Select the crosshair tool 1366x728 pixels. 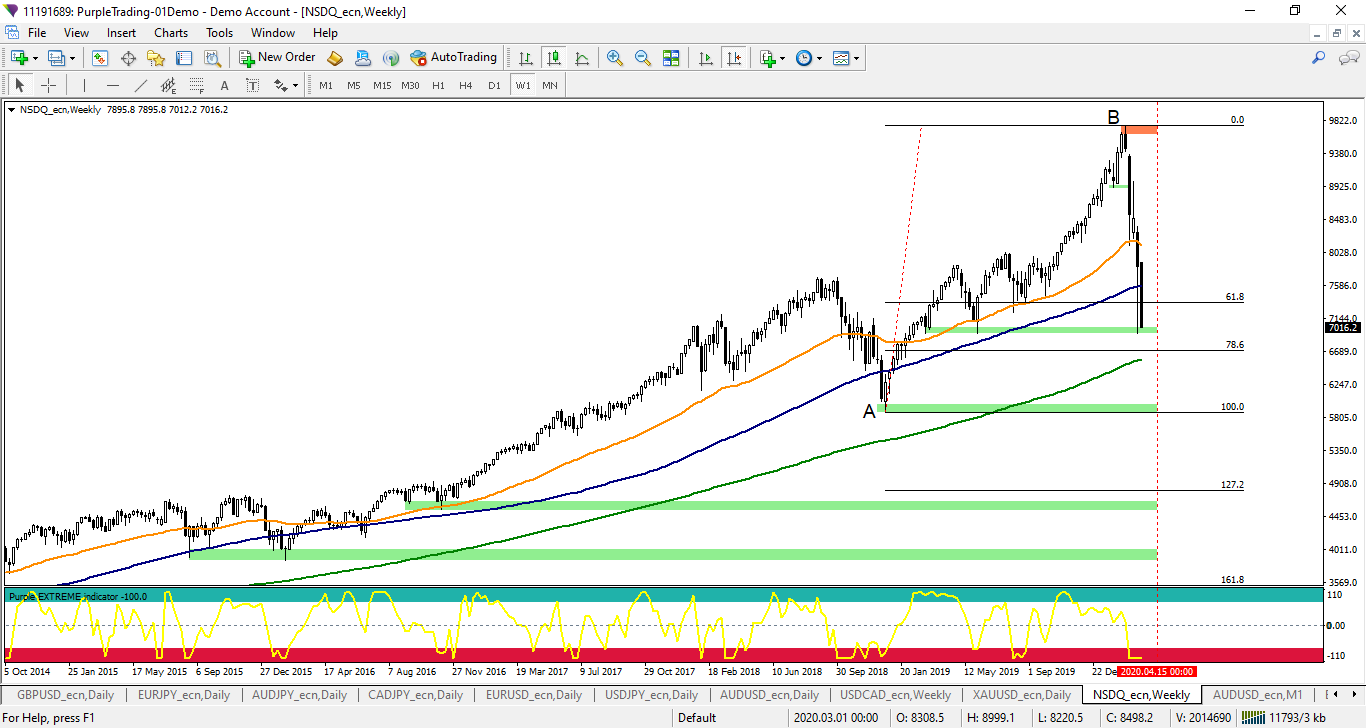click(48, 85)
